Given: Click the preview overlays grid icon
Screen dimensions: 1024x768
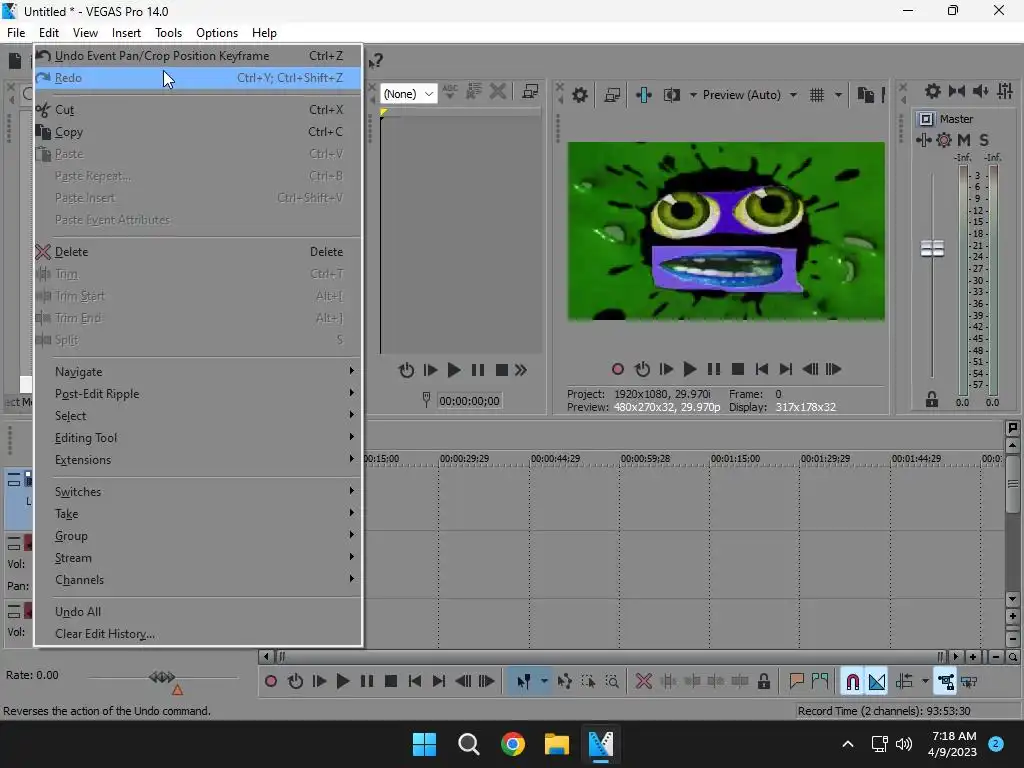Looking at the screenshot, I should tap(817, 95).
